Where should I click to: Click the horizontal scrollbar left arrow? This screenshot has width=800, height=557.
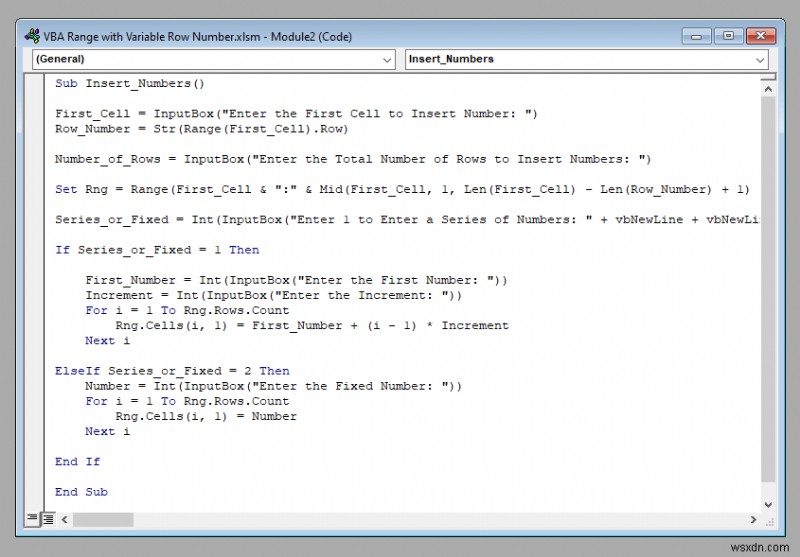pos(64,520)
